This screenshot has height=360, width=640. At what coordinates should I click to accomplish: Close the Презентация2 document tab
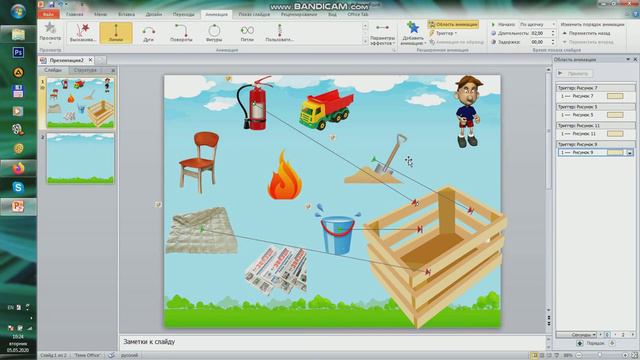(91, 60)
